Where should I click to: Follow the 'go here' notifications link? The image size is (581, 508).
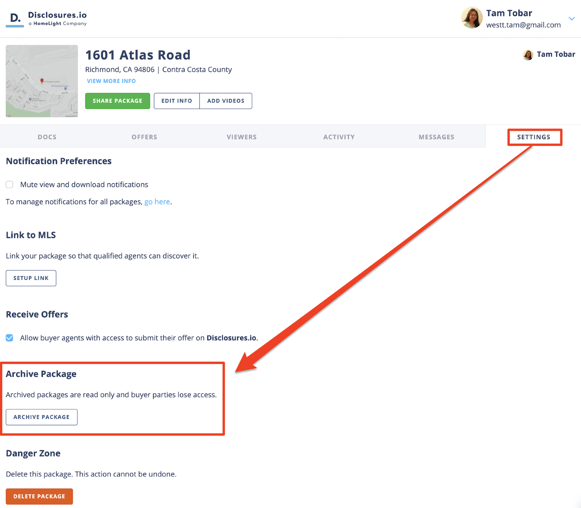point(157,202)
